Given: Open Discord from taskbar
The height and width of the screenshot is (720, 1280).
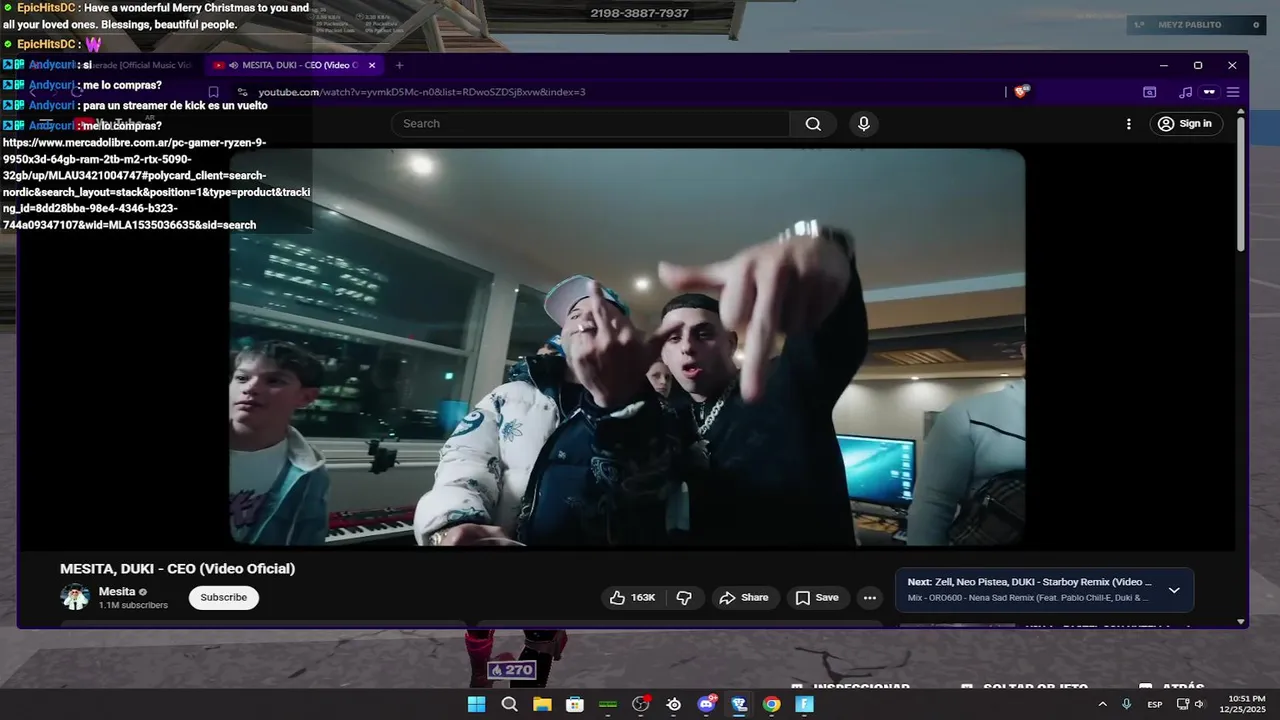Looking at the screenshot, I should [x=707, y=704].
